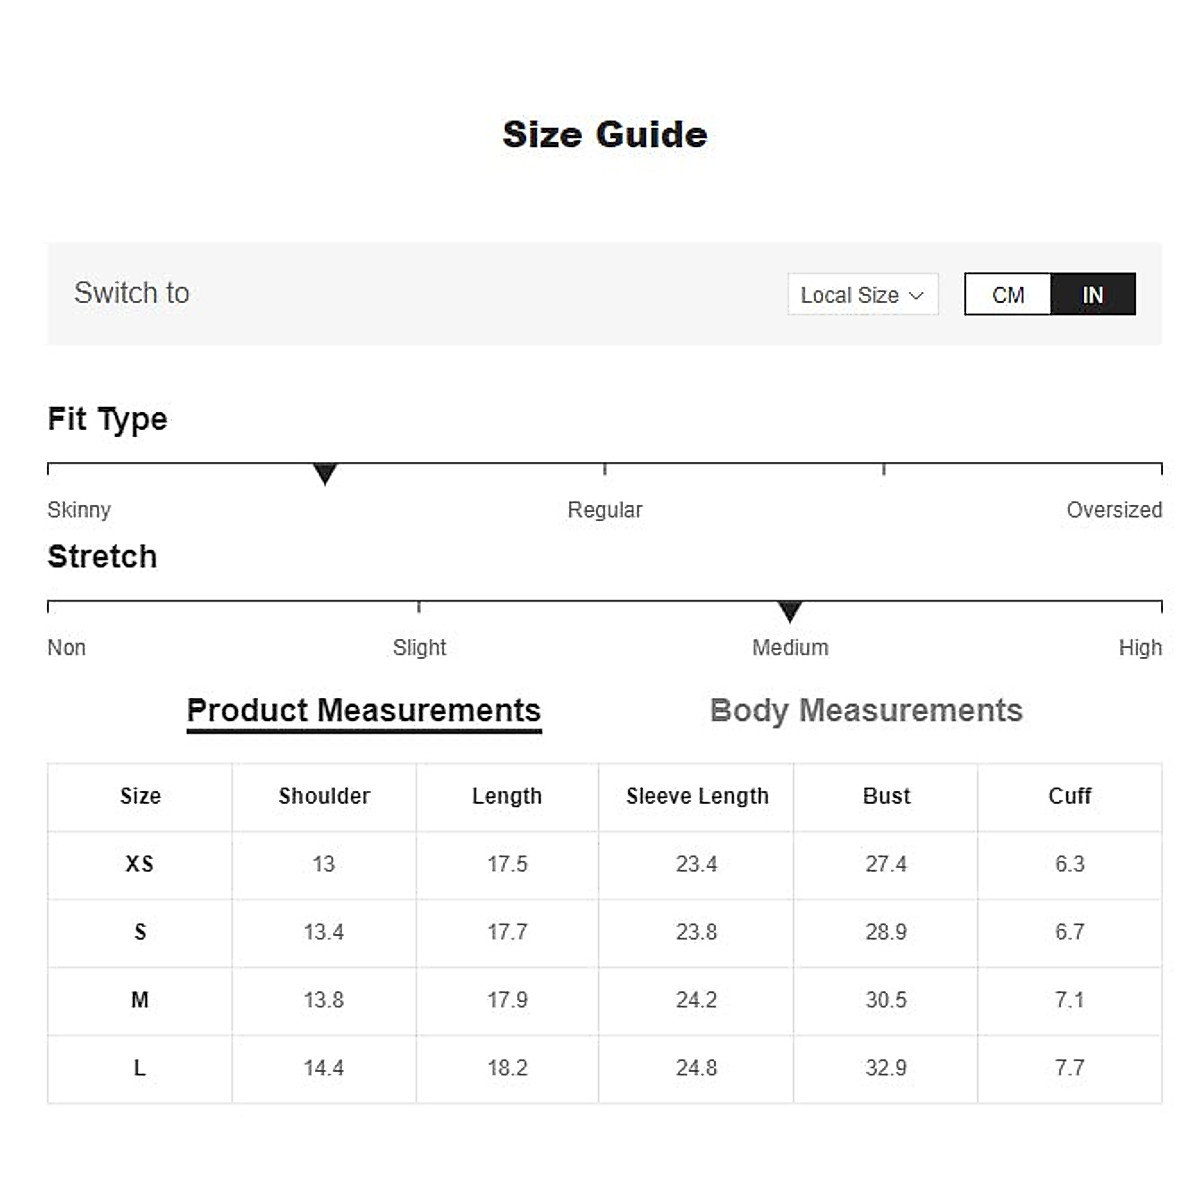This screenshot has height=1200, width=1200.
Task: Click the Sleeve Length column header
Action: pyautogui.click(x=697, y=796)
